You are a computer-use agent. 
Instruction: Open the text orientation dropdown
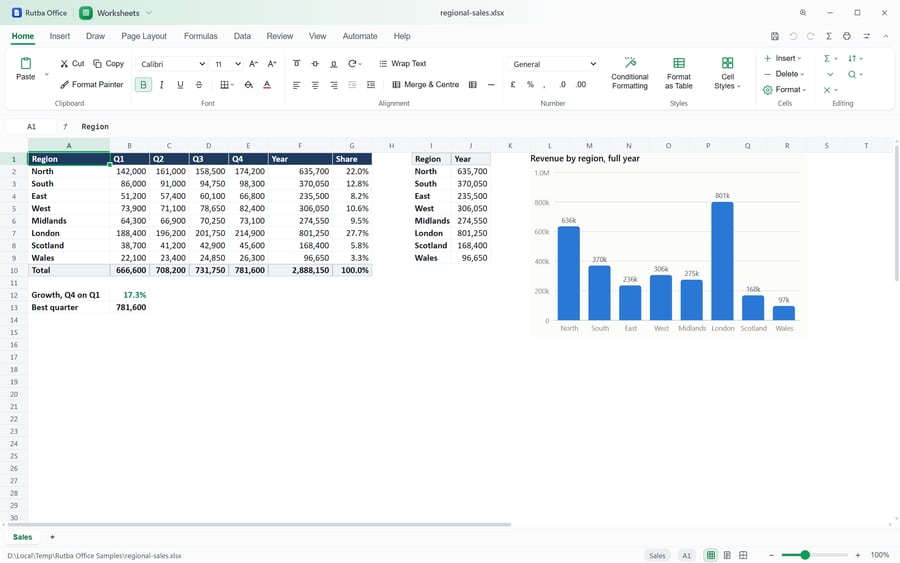[x=355, y=64]
